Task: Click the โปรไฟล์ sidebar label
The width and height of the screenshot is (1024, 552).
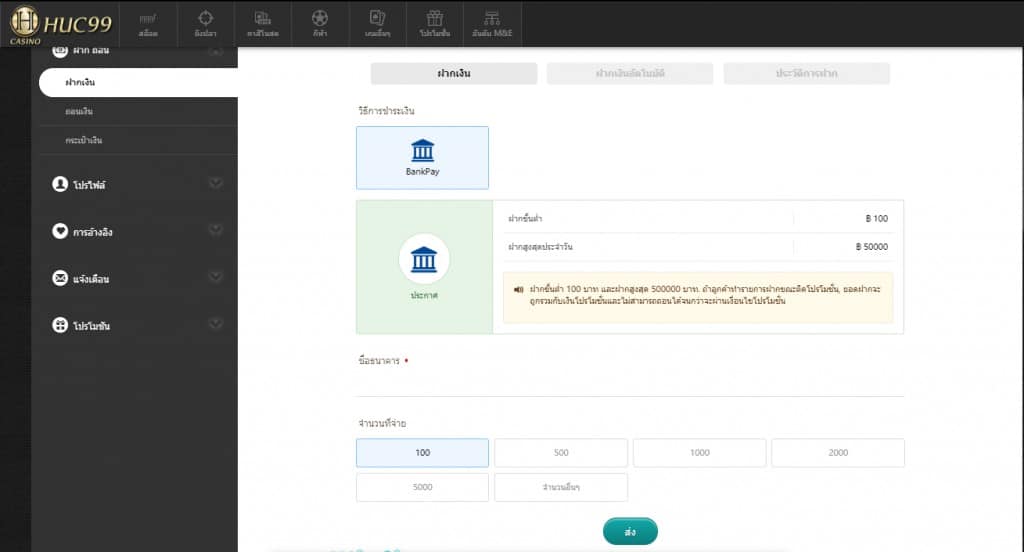Action: pyautogui.click(x=89, y=185)
